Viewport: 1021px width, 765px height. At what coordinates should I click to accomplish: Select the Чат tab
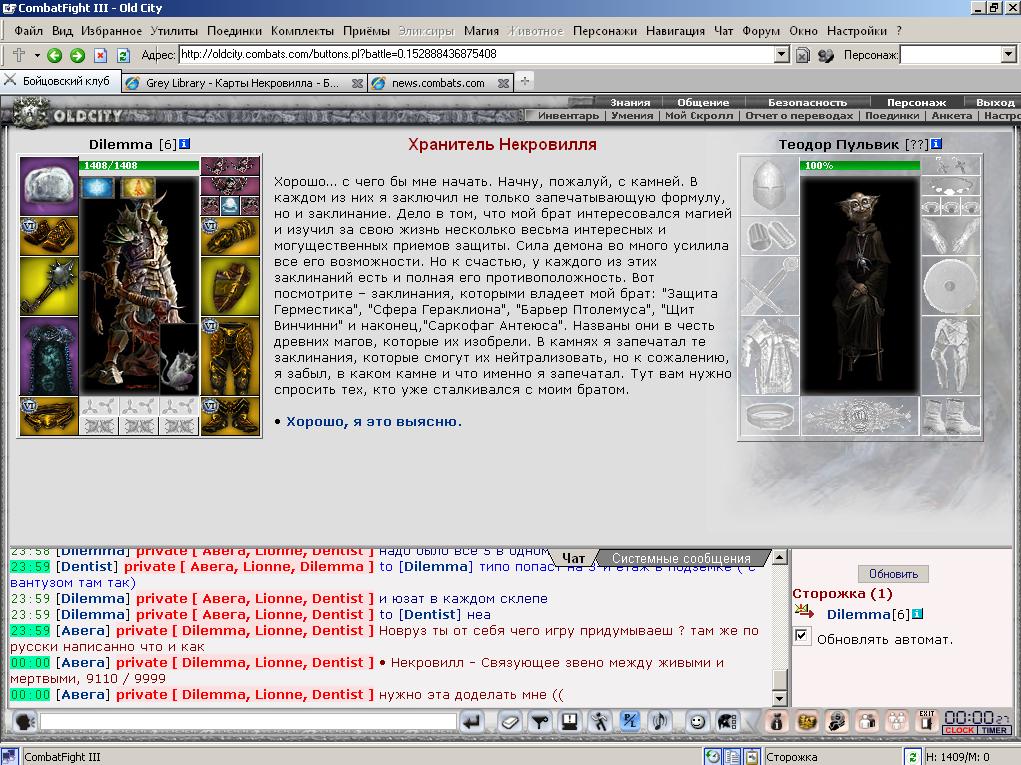573,559
